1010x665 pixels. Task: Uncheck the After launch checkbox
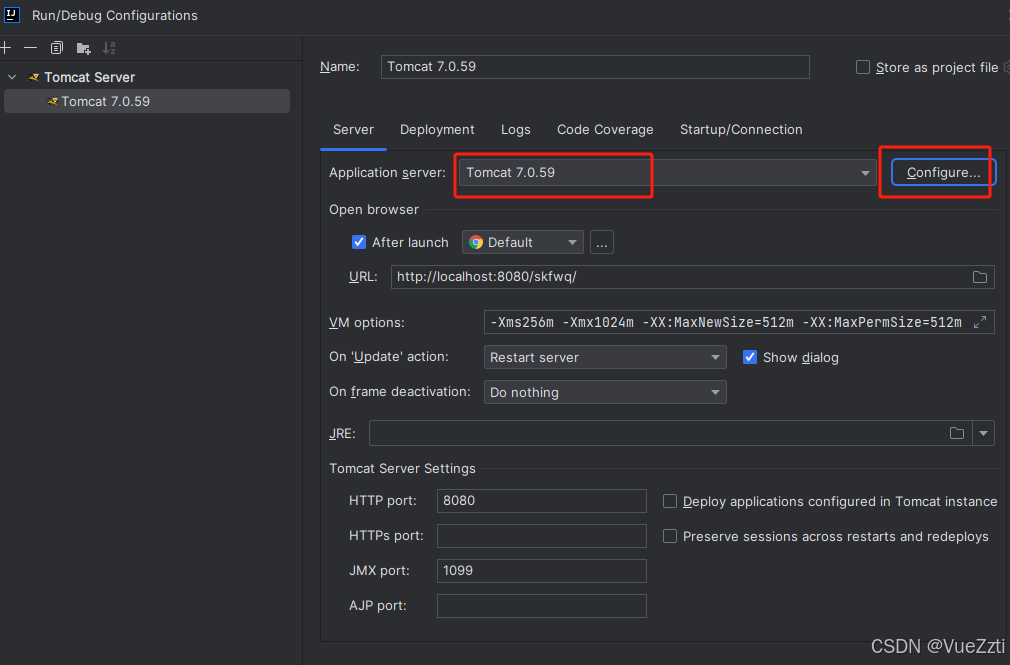(359, 242)
